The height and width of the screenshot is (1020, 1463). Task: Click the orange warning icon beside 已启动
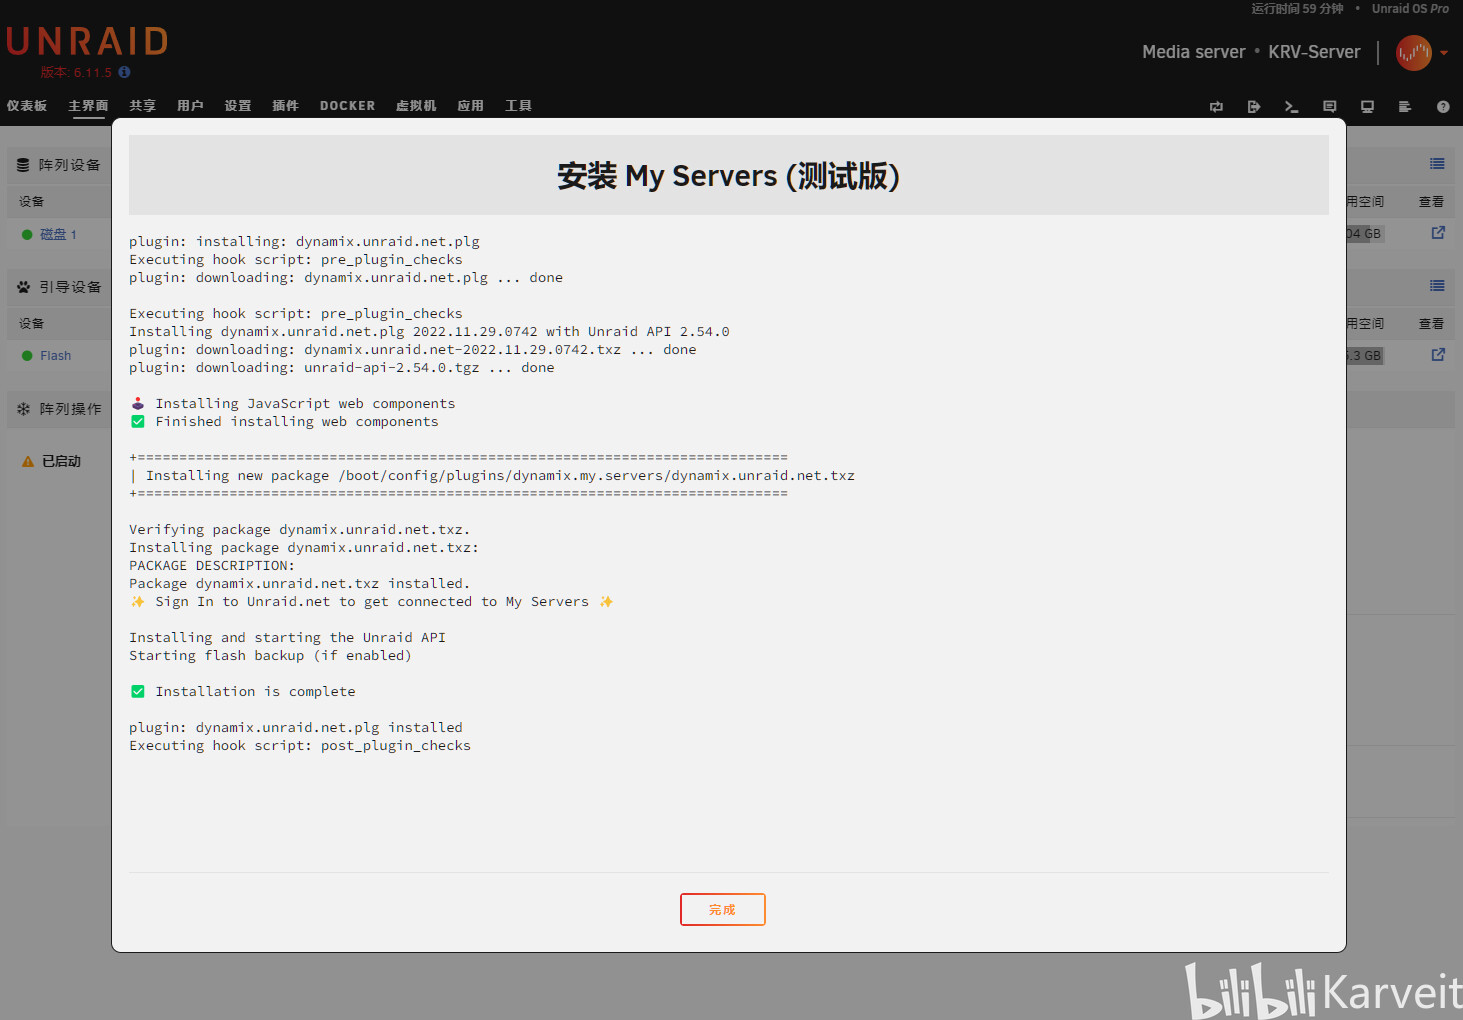pos(28,462)
